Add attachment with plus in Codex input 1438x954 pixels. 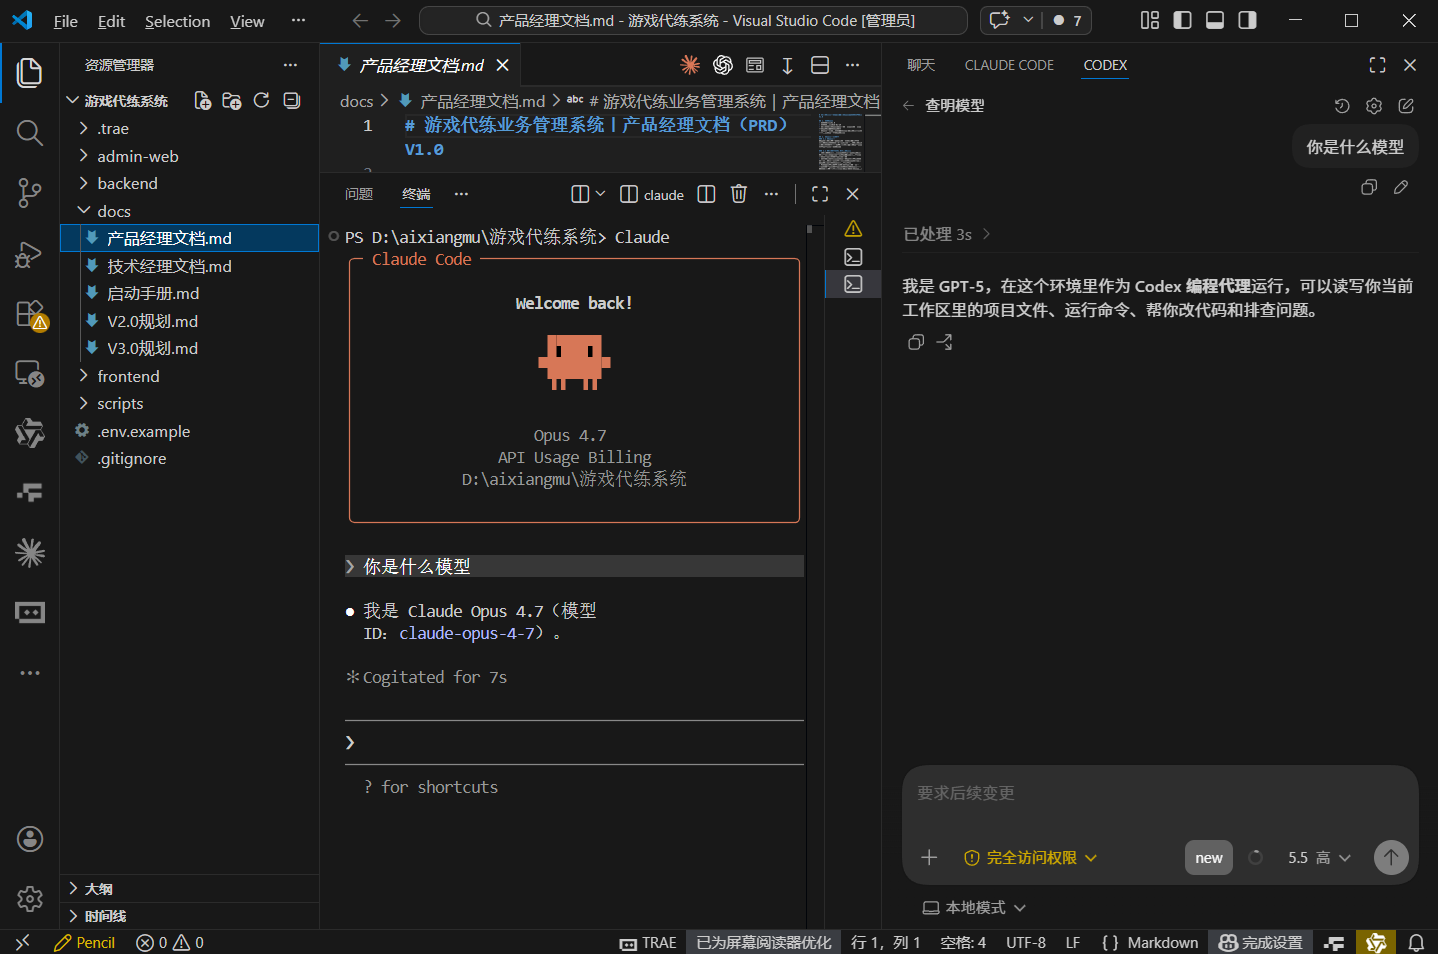pyautogui.click(x=929, y=857)
